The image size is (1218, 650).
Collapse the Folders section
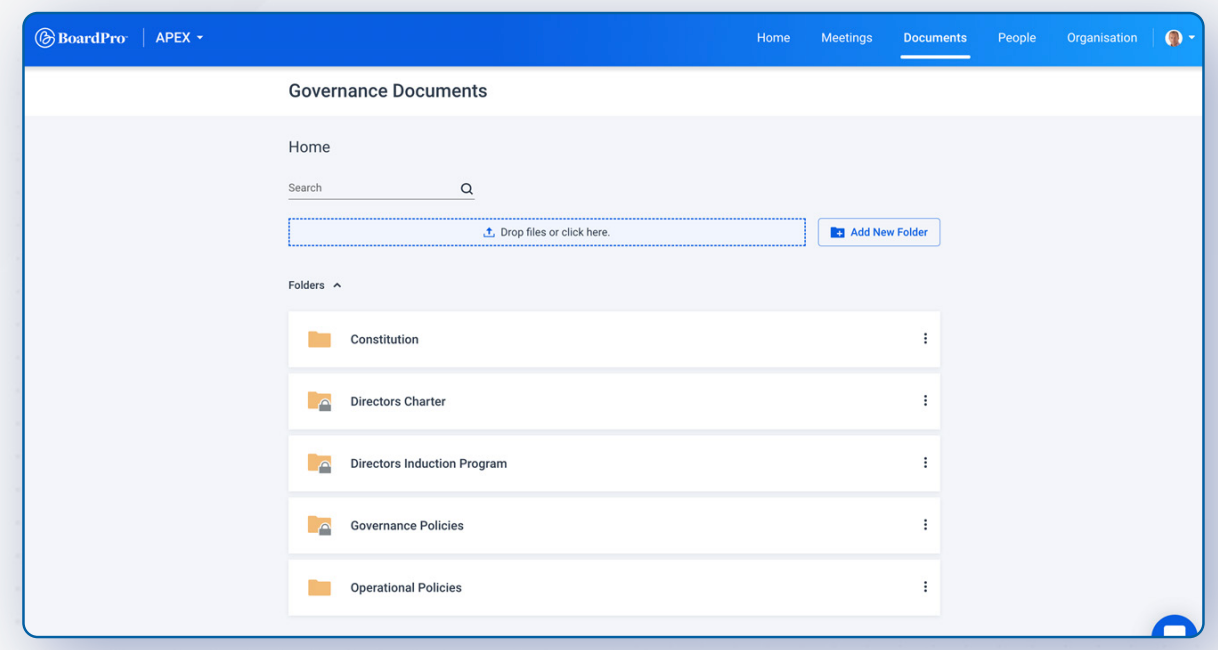315,285
